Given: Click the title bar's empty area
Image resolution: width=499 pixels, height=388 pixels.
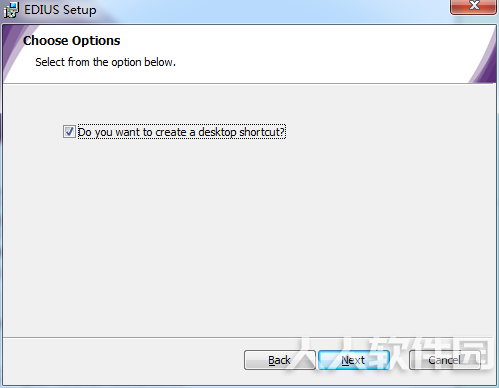Looking at the screenshot, I should [267, 10].
